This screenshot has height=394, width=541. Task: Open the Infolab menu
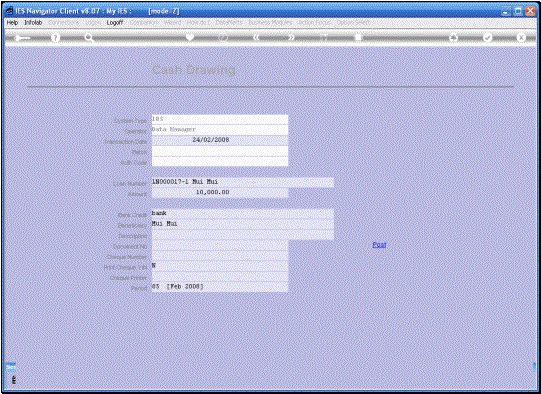(33, 22)
